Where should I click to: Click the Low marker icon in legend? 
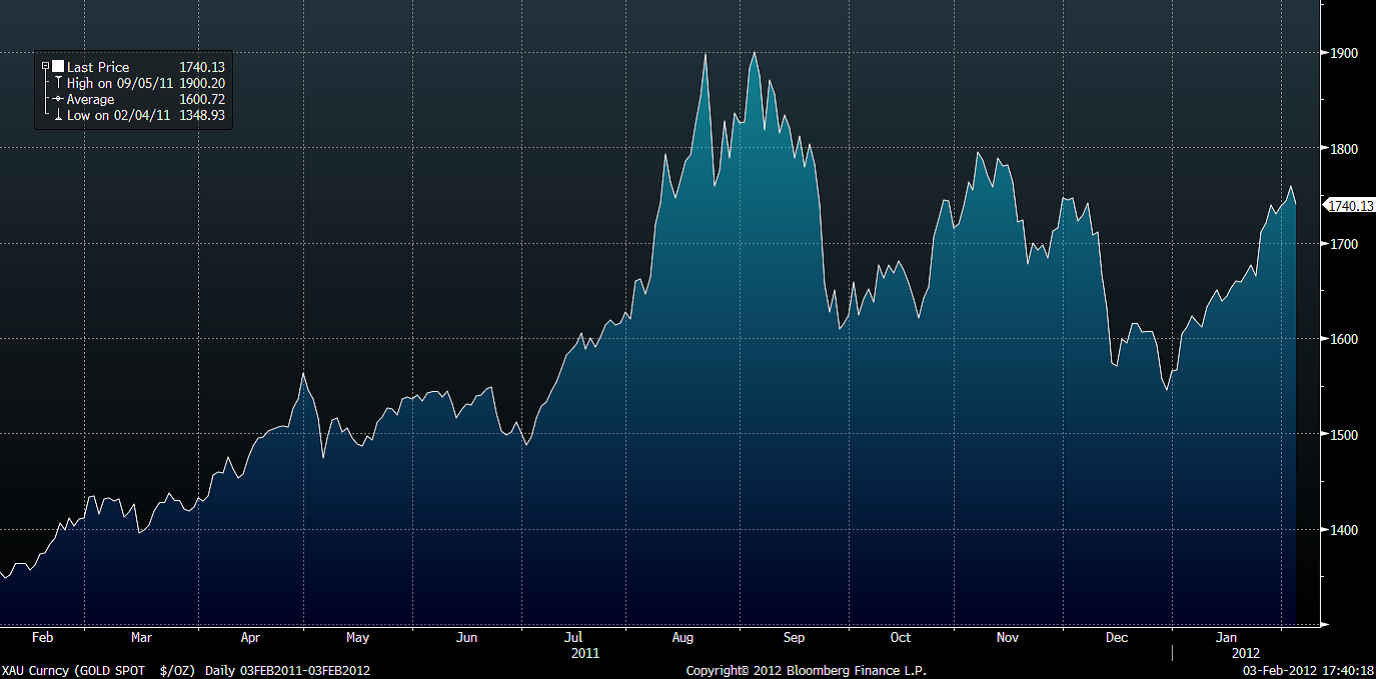tap(58, 115)
